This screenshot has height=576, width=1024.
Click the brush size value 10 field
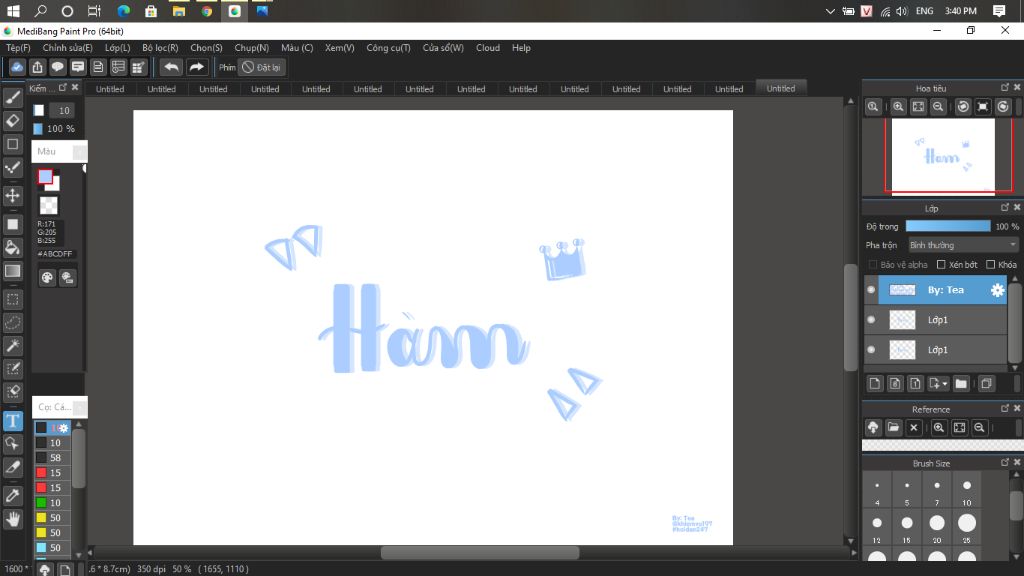tap(63, 110)
